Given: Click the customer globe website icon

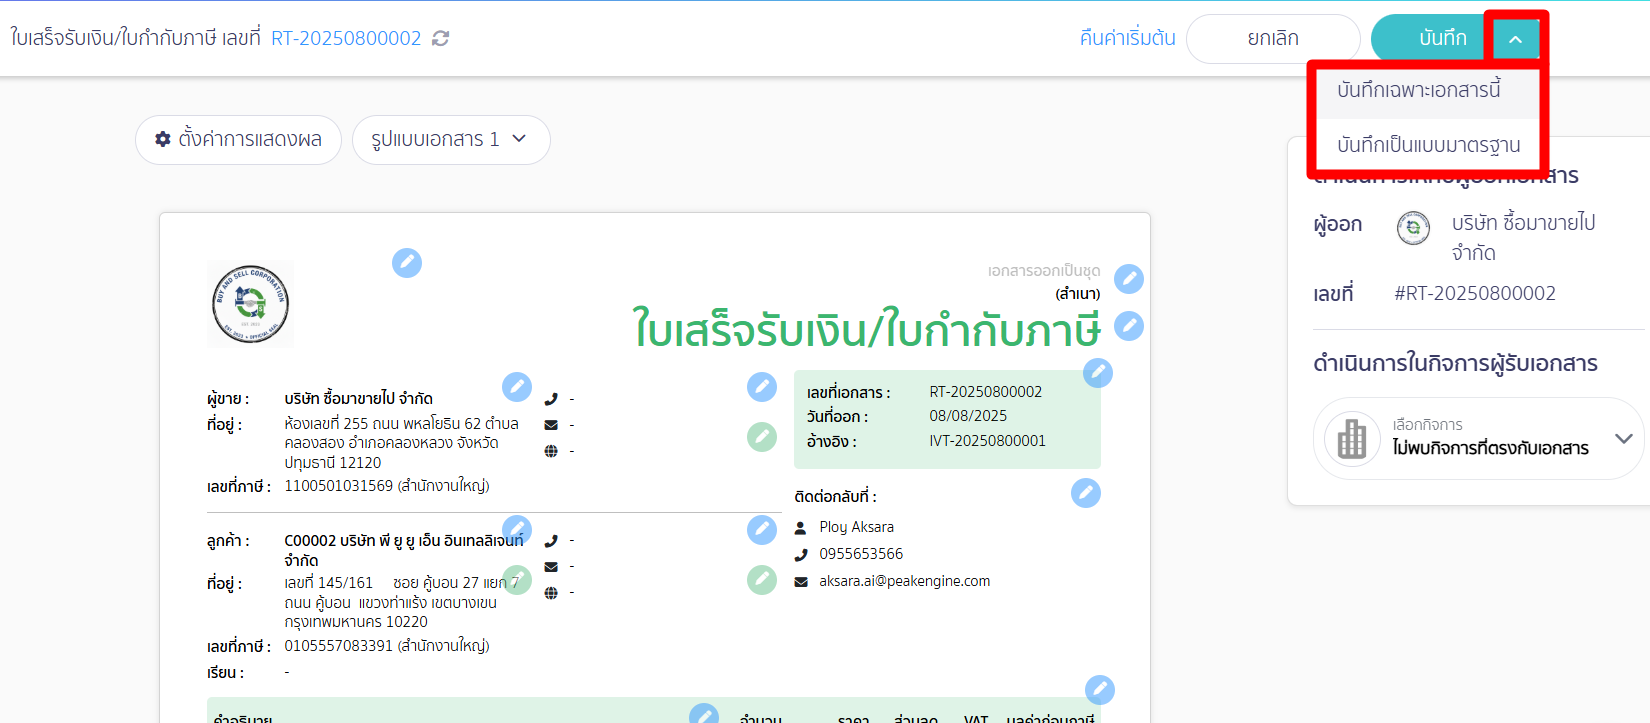Looking at the screenshot, I should point(551,593).
